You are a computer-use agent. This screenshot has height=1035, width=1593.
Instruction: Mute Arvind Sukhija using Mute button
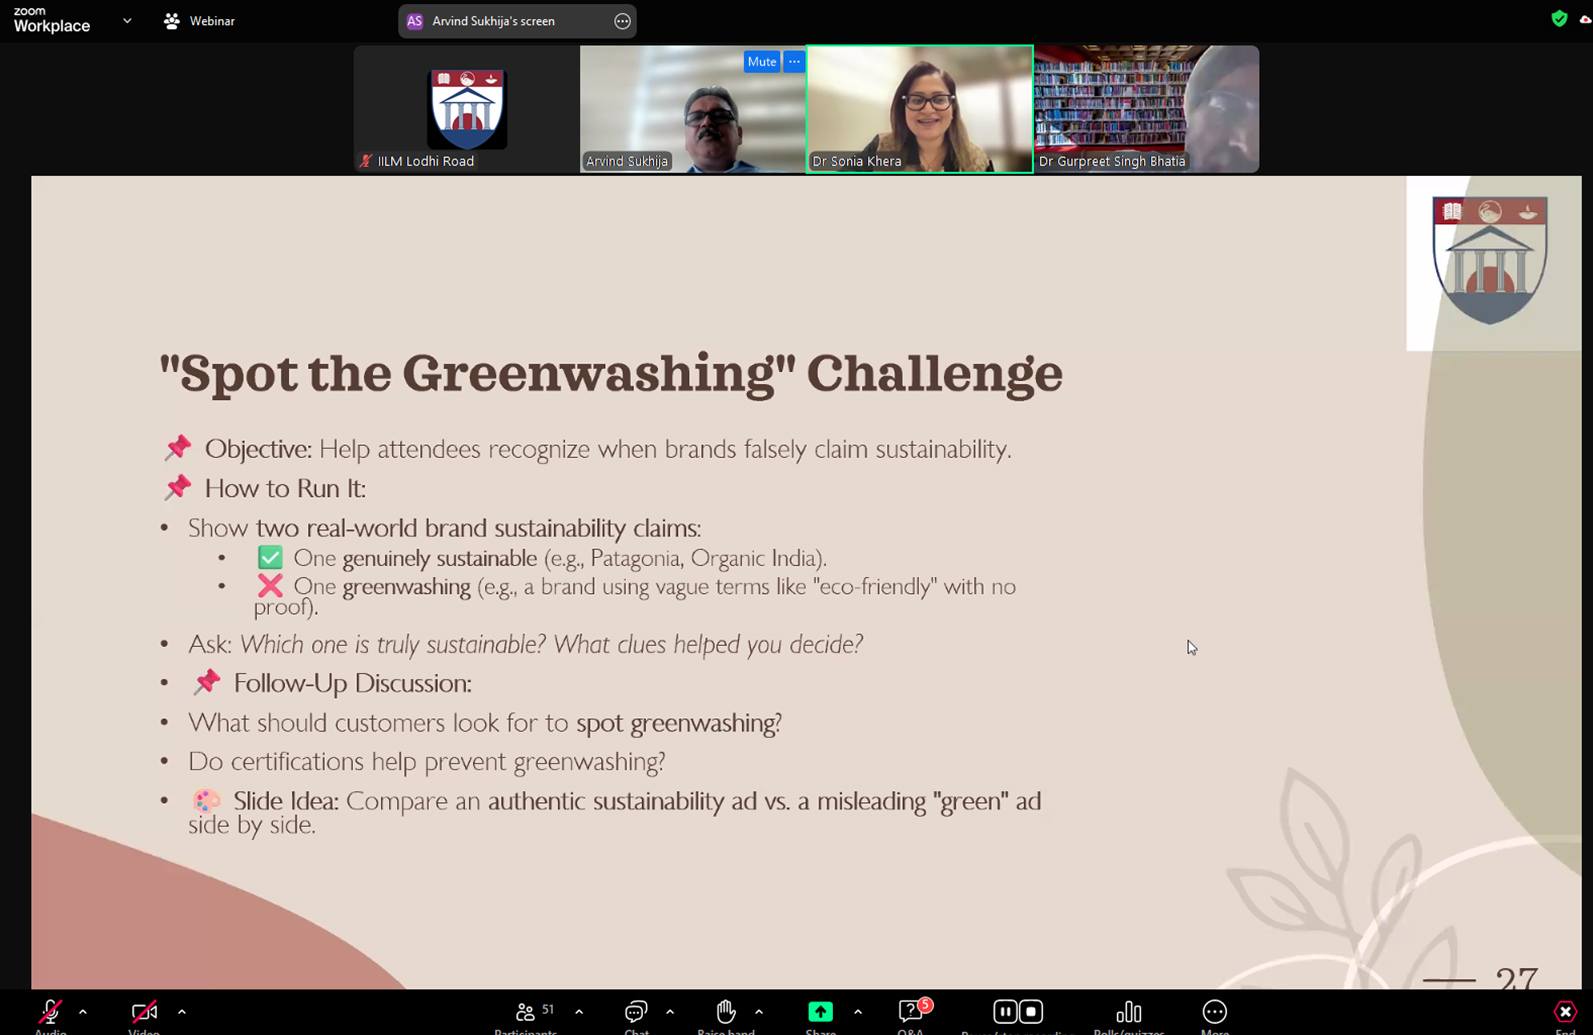click(x=761, y=62)
